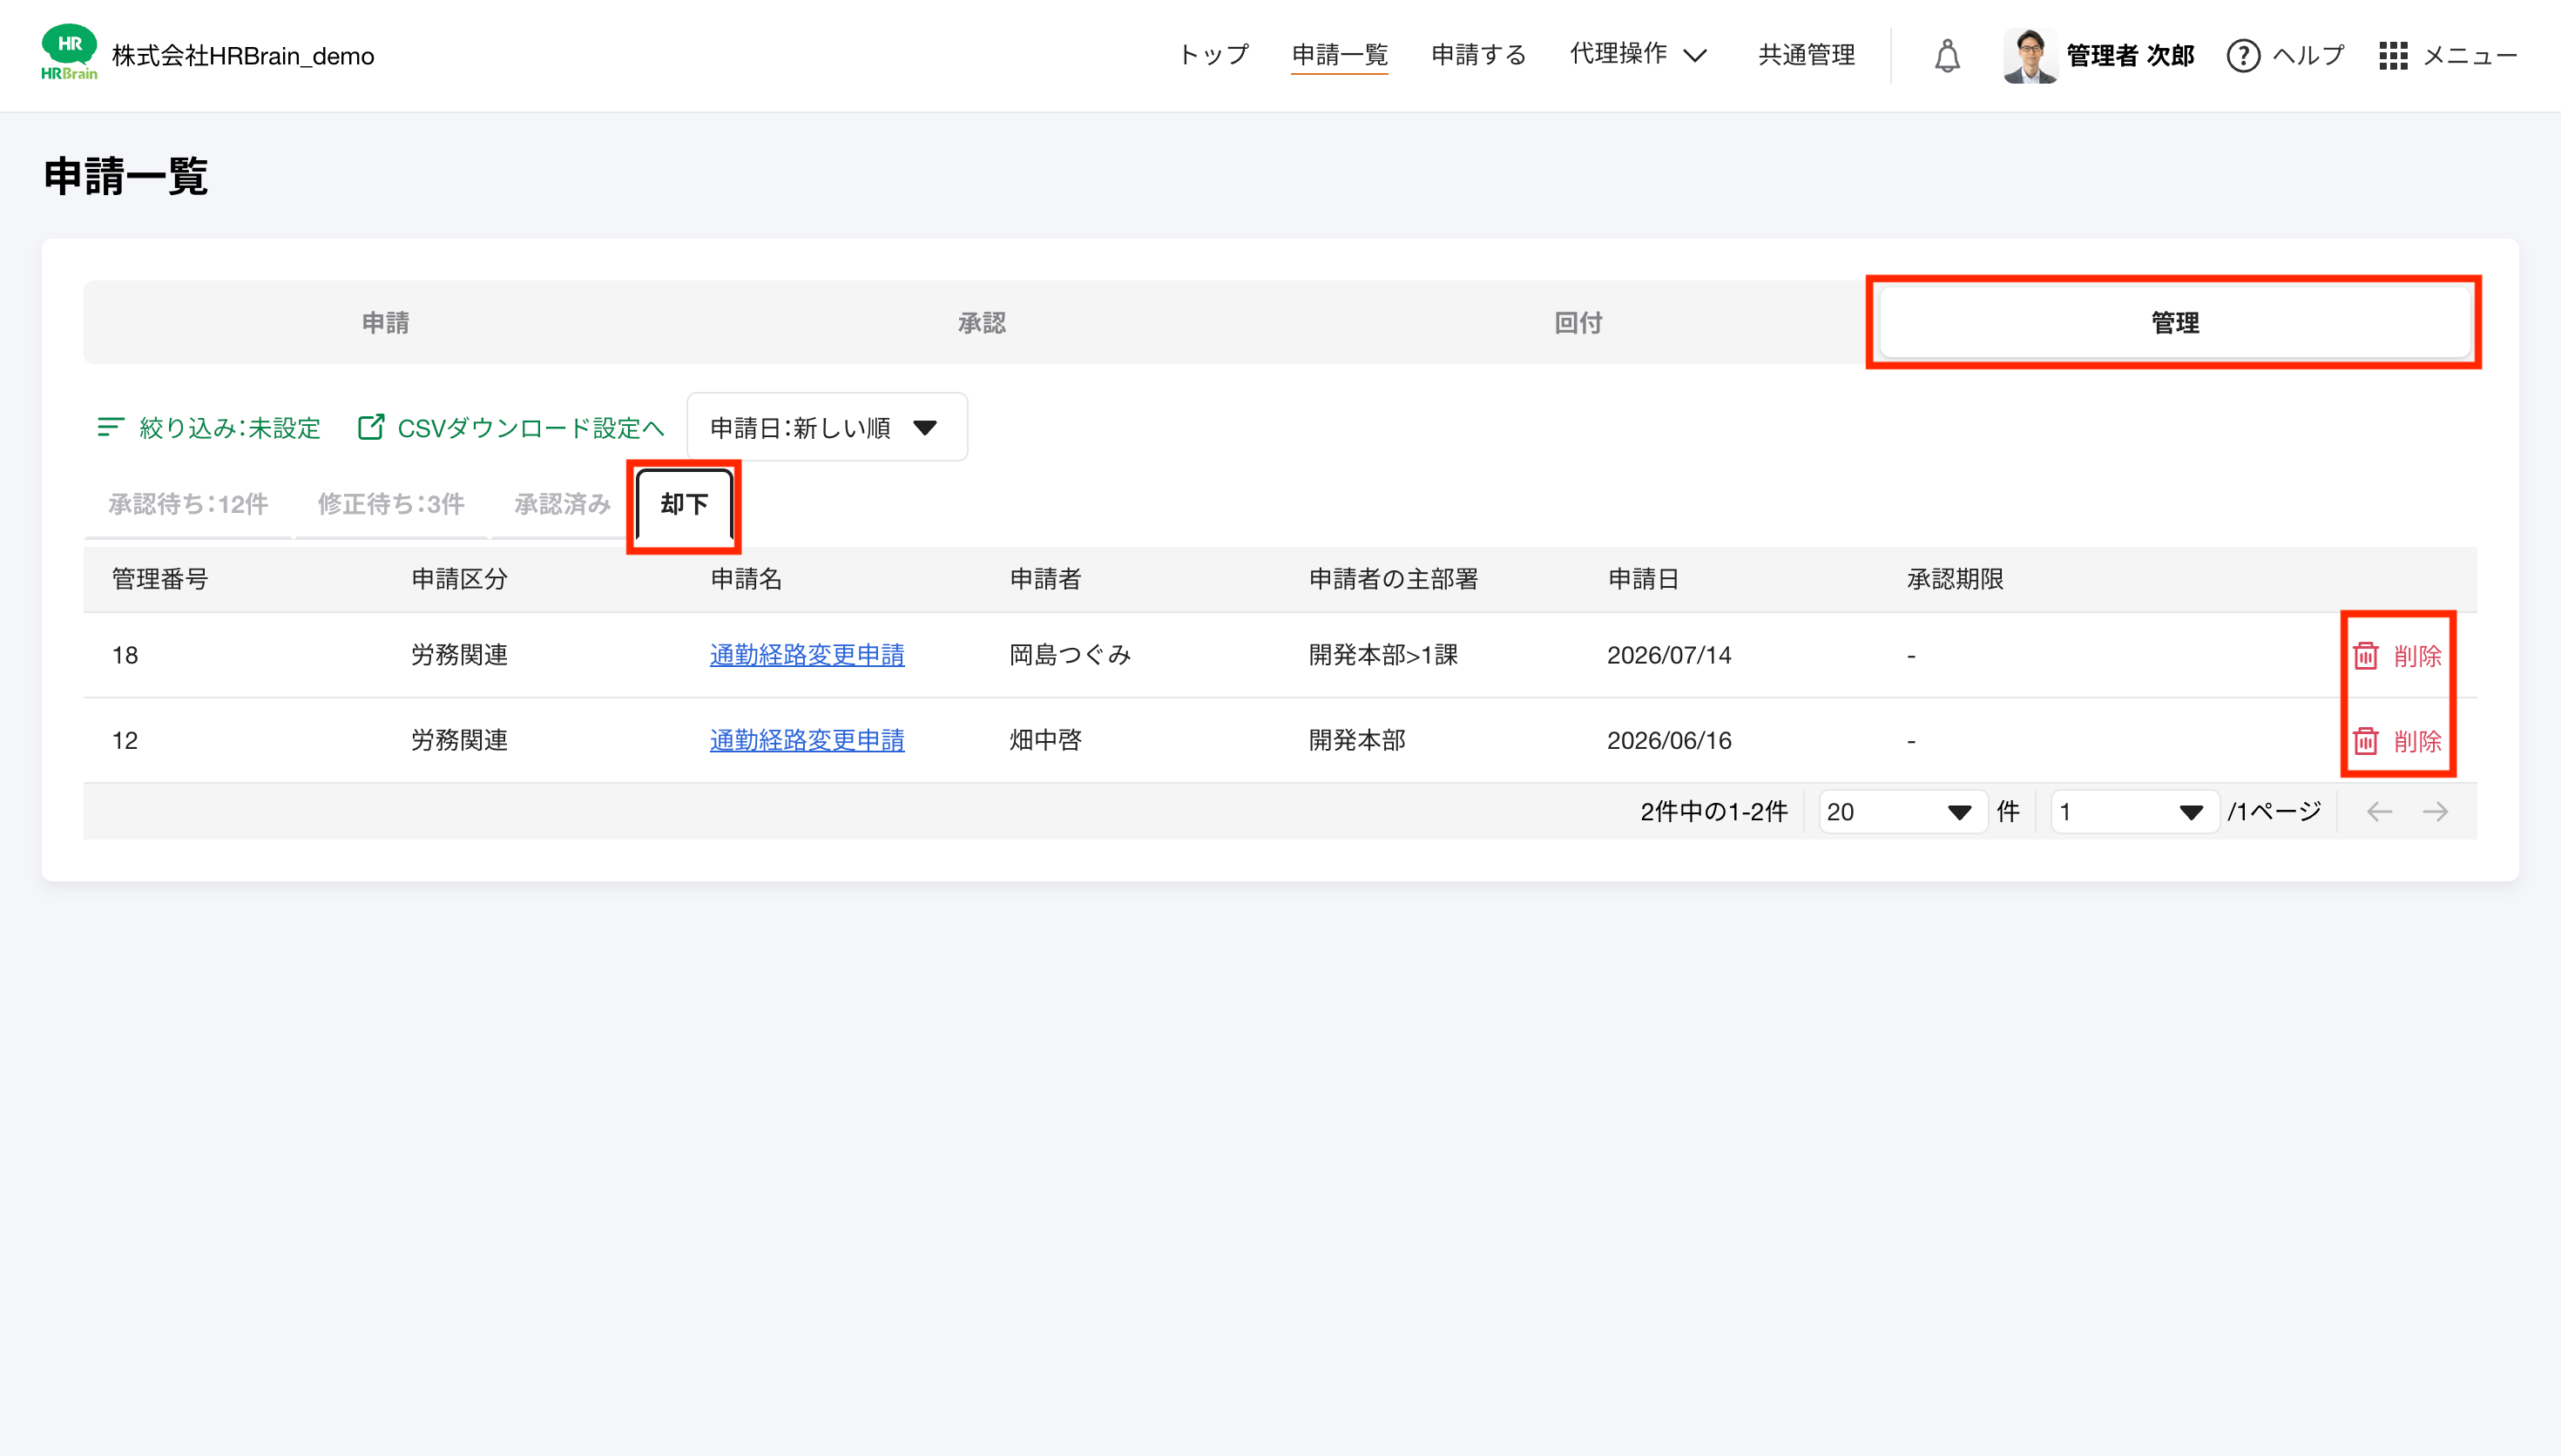2561x1456 pixels.
Task: Select 申請一覧 in top navigation
Action: click(1339, 54)
